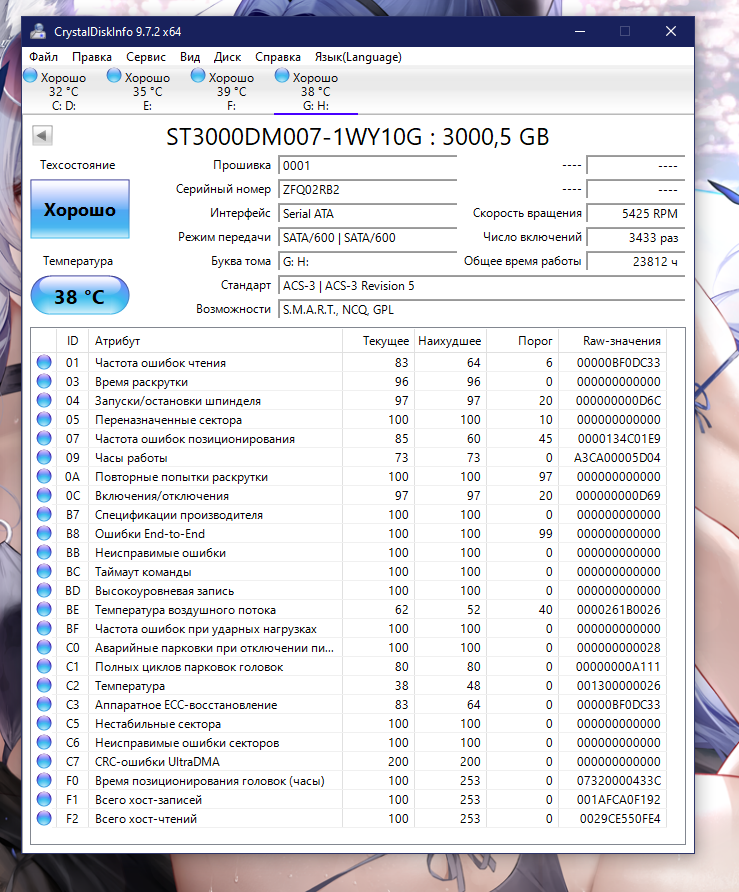The image size is (739, 892).
Task: Click status orb for attribute BC command timeout
Action: coord(44,571)
